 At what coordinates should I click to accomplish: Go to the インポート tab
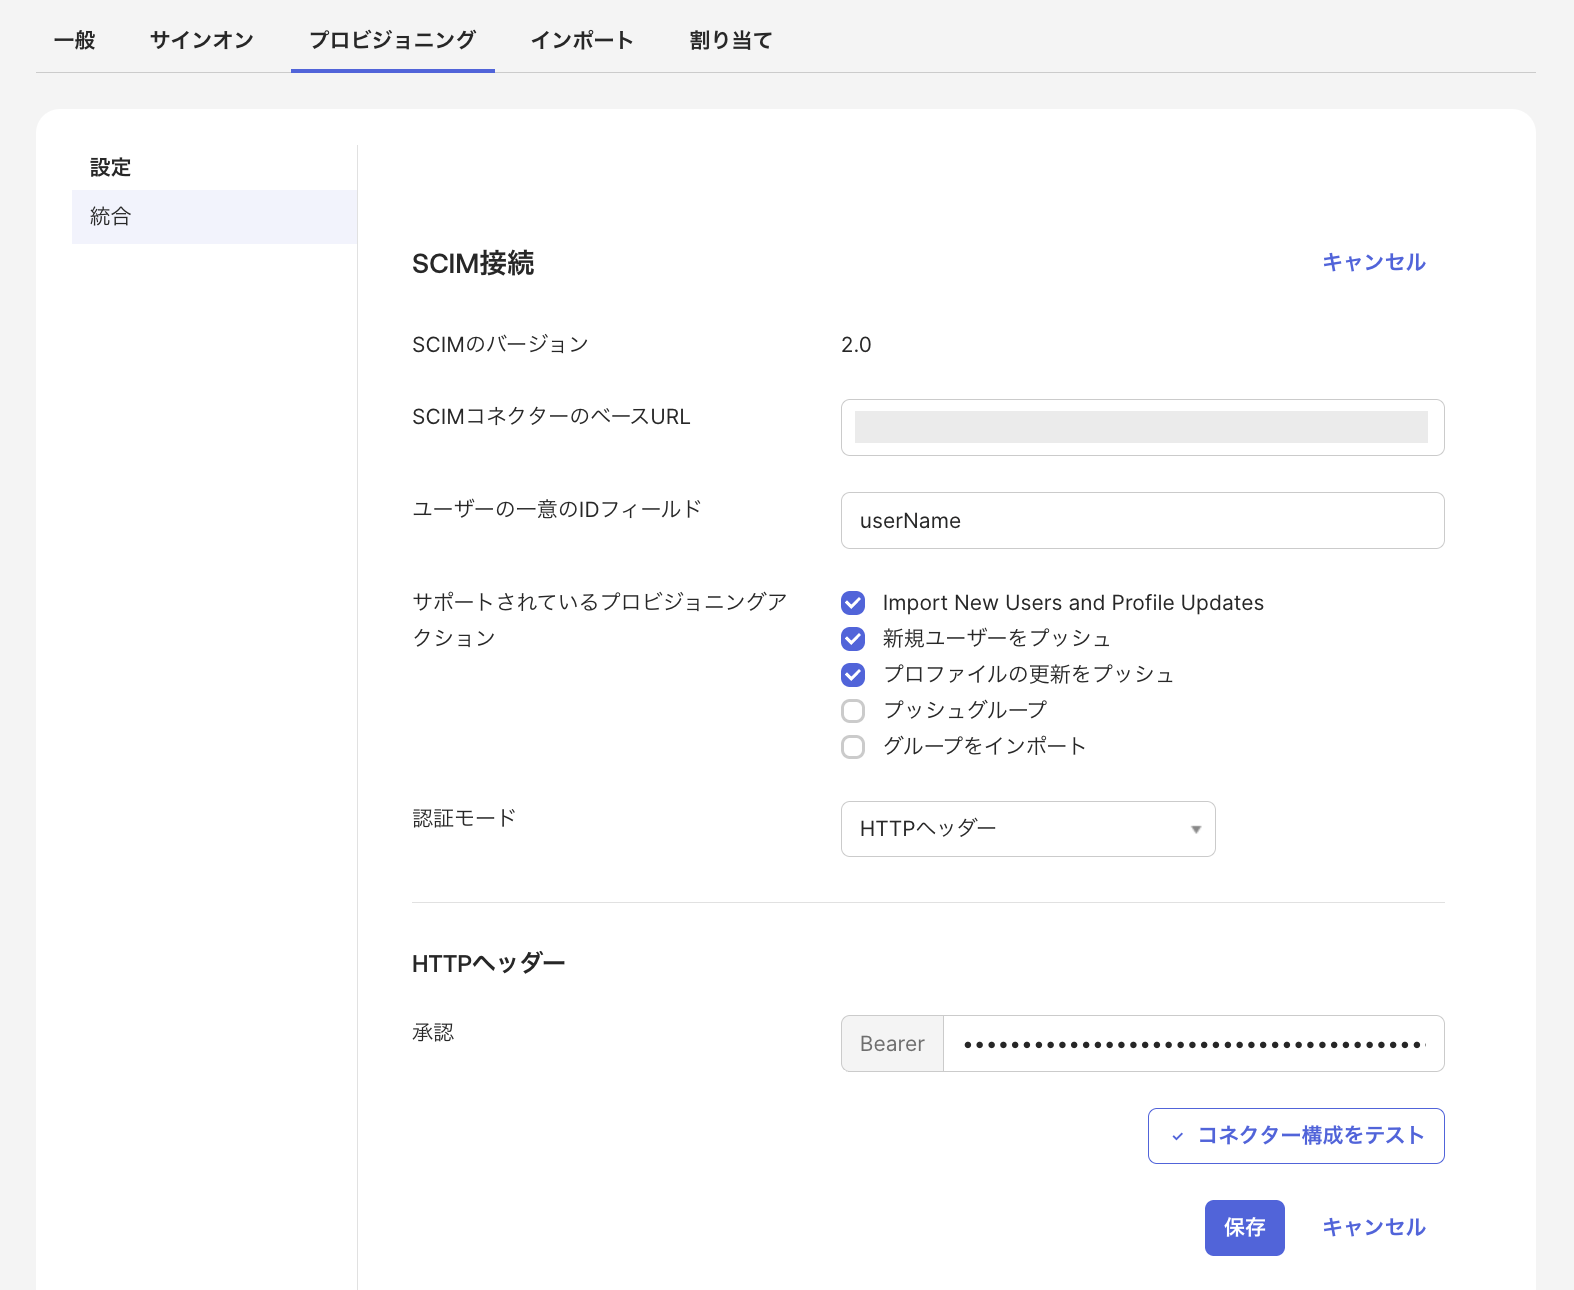point(582,40)
